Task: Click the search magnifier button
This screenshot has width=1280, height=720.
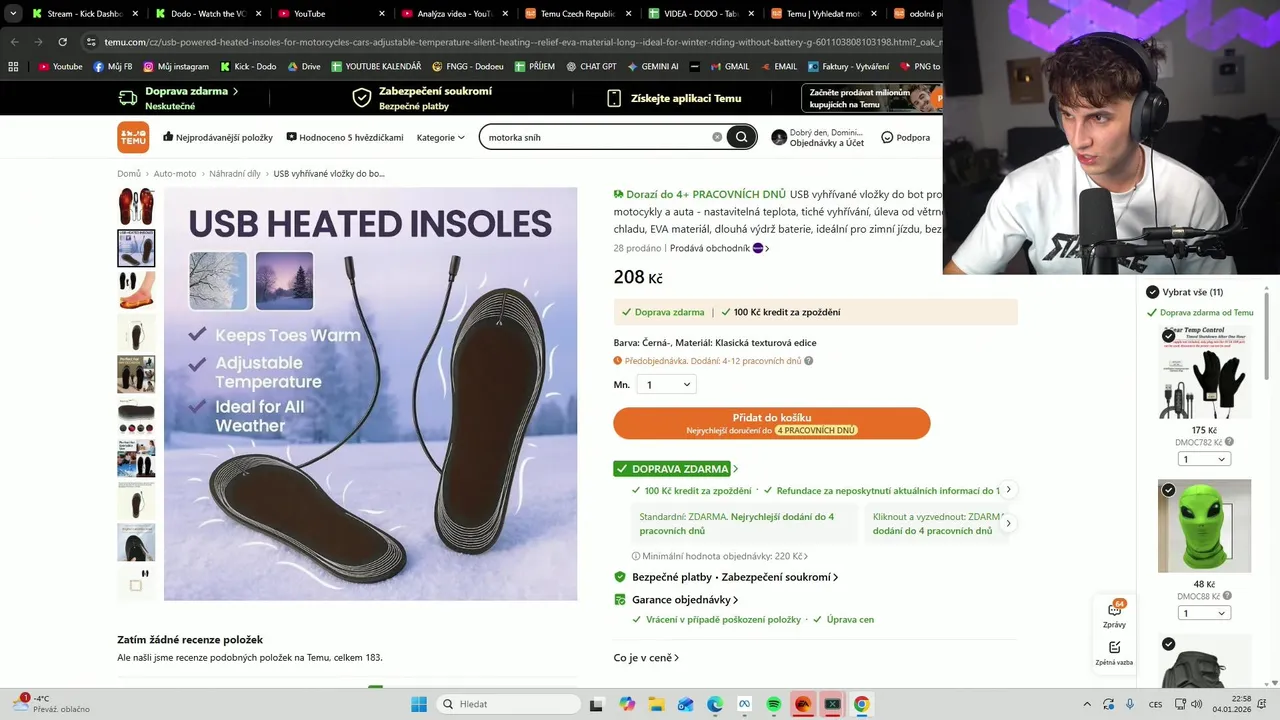Action: point(741,137)
